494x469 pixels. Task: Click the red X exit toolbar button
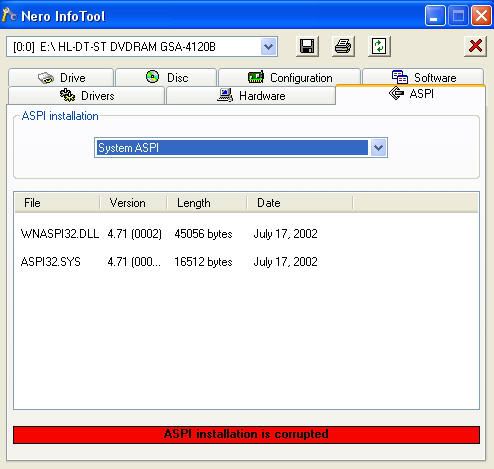coord(475,46)
